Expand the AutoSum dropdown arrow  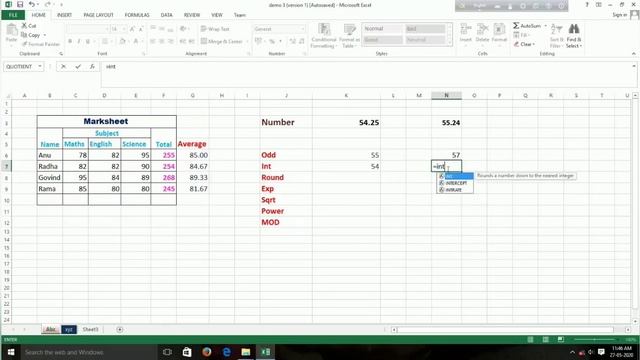pos(546,26)
